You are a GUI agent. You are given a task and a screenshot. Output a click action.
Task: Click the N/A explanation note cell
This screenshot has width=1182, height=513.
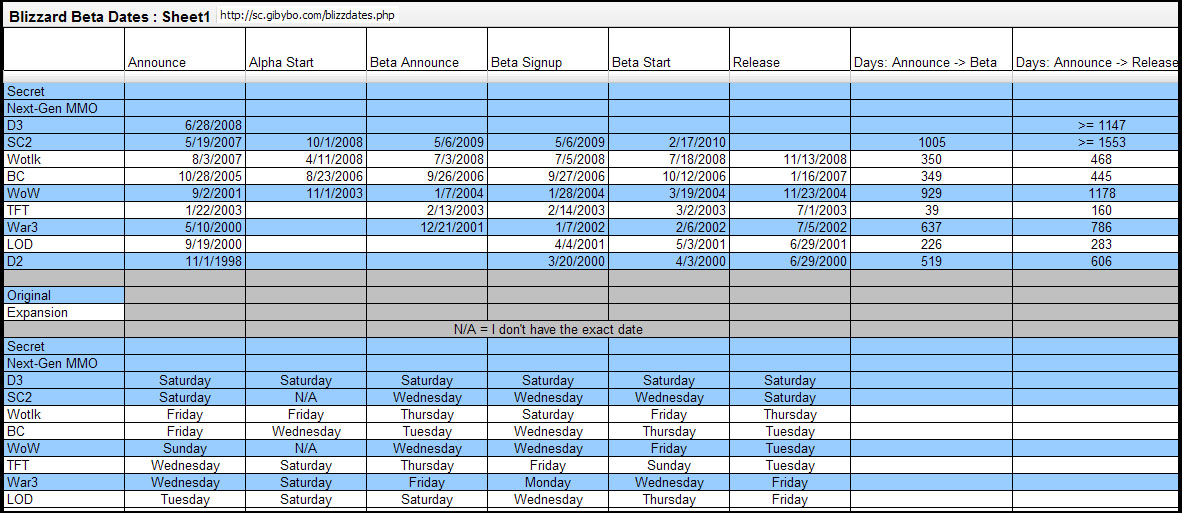pyautogui.click(x=548, y=330)
